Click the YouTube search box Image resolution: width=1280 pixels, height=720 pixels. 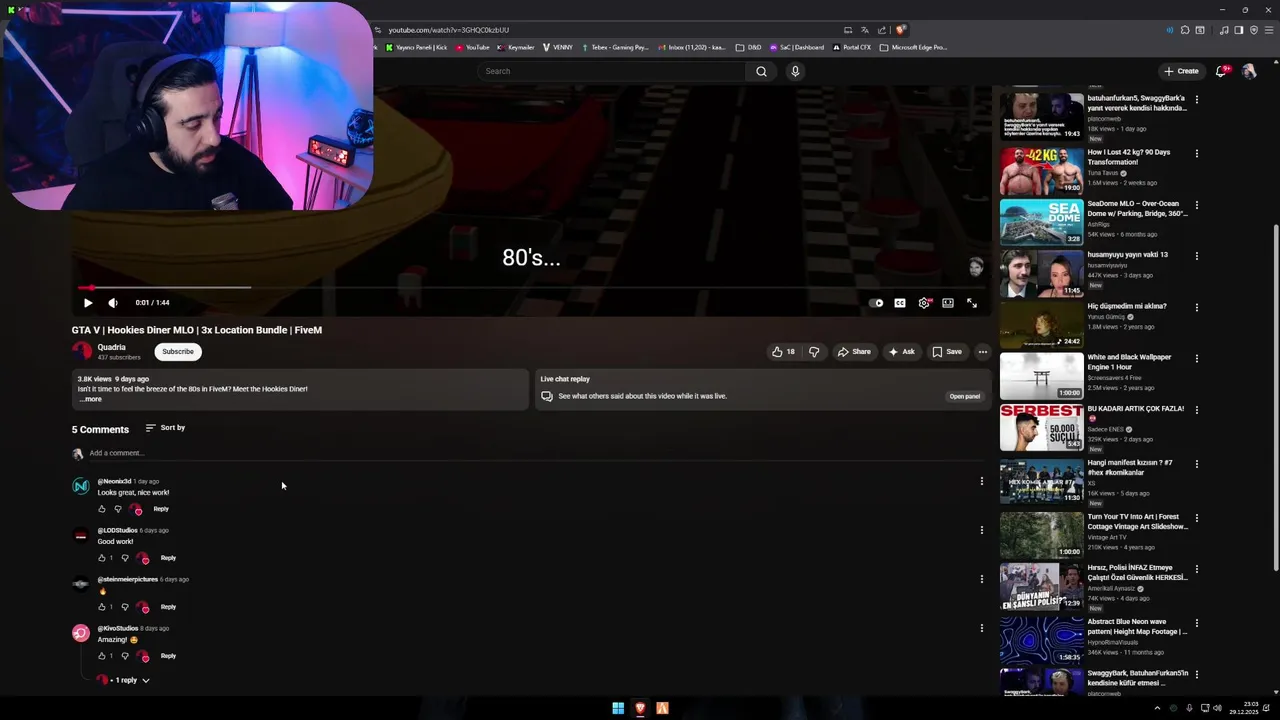tap(611, 71)
